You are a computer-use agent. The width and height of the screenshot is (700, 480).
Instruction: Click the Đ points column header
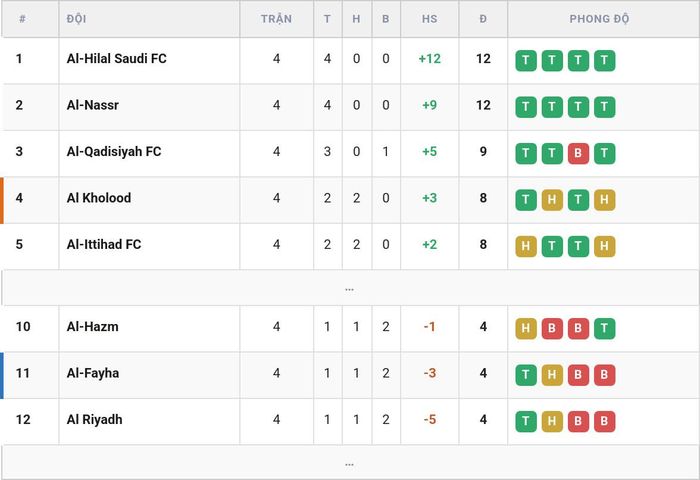pyautogui.click(x=483, y=19)
